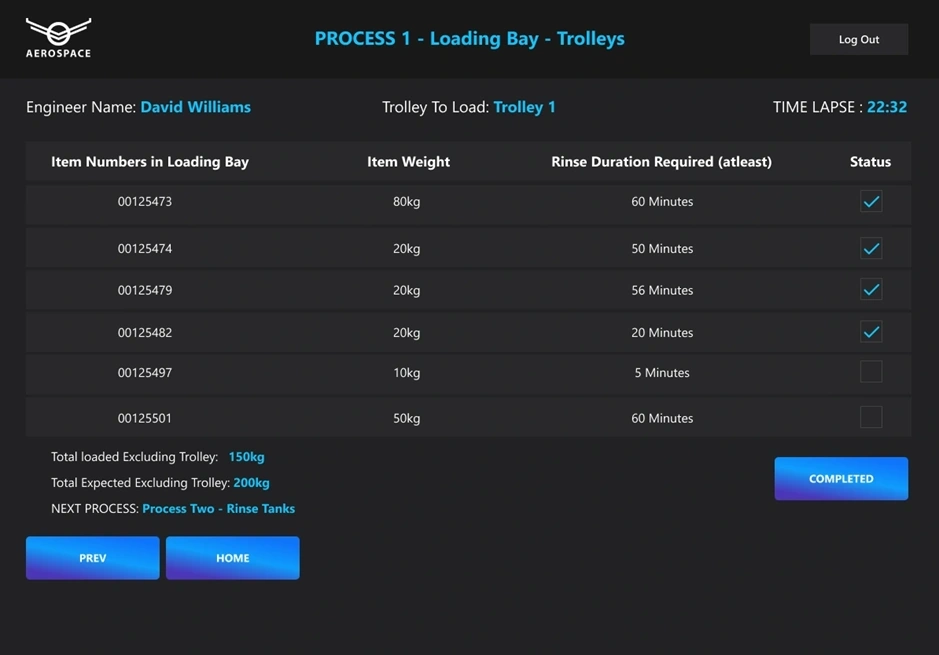939x655 pixels.
Task: Uncheck status box for item 00125479
Action: tap(871, 290)
